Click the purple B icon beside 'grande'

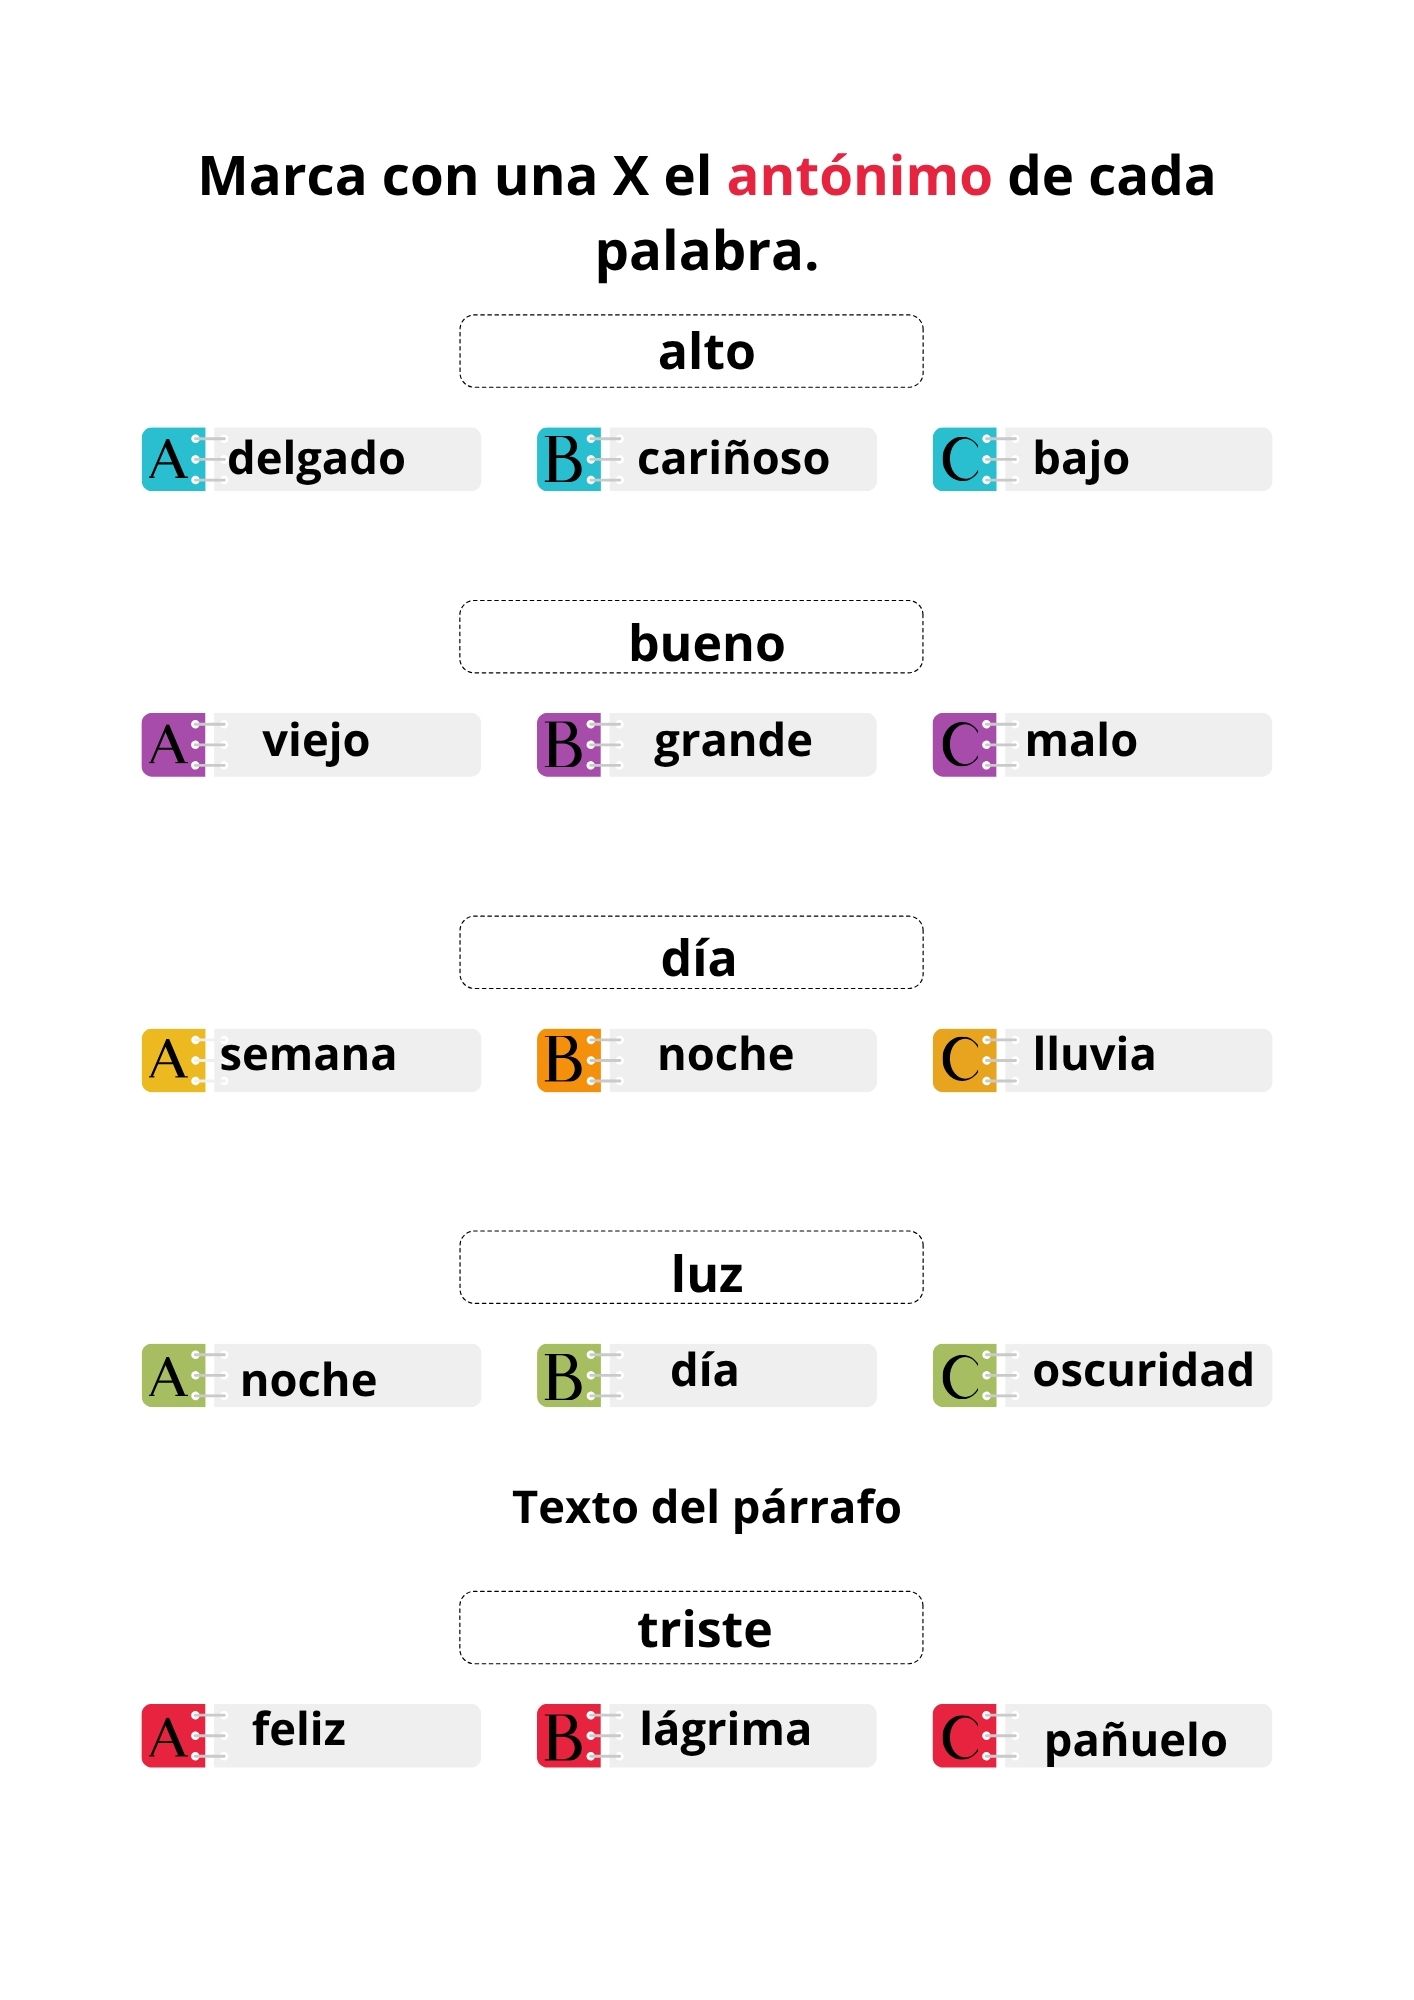pos(567,744)
